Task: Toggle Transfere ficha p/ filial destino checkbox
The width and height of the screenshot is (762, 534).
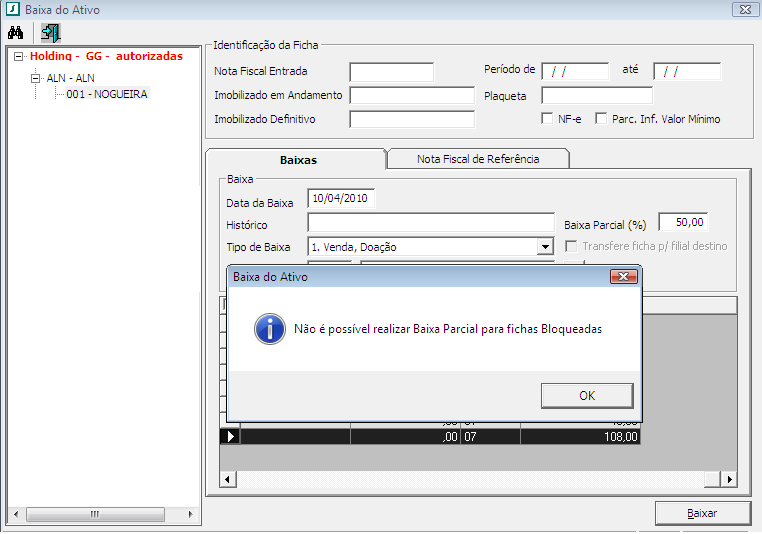Action: [571, 246]
